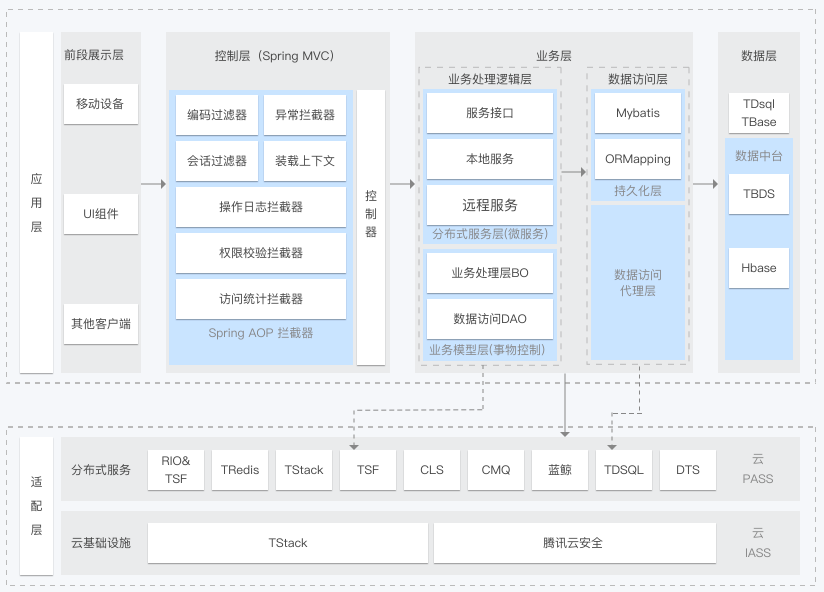Viewport: 824px width, 592px height.
Task: Open the 业务处理层BO block
Action: (490, 271)
